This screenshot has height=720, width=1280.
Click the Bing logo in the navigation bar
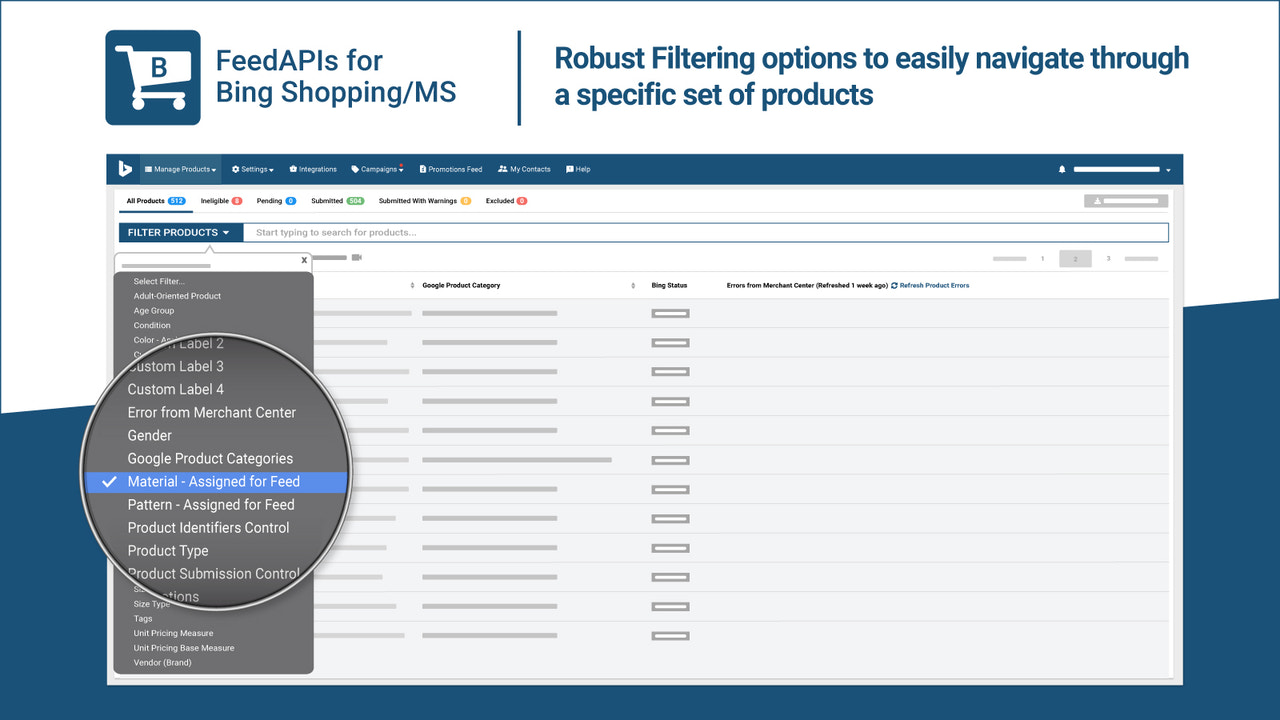click(124, 168)
